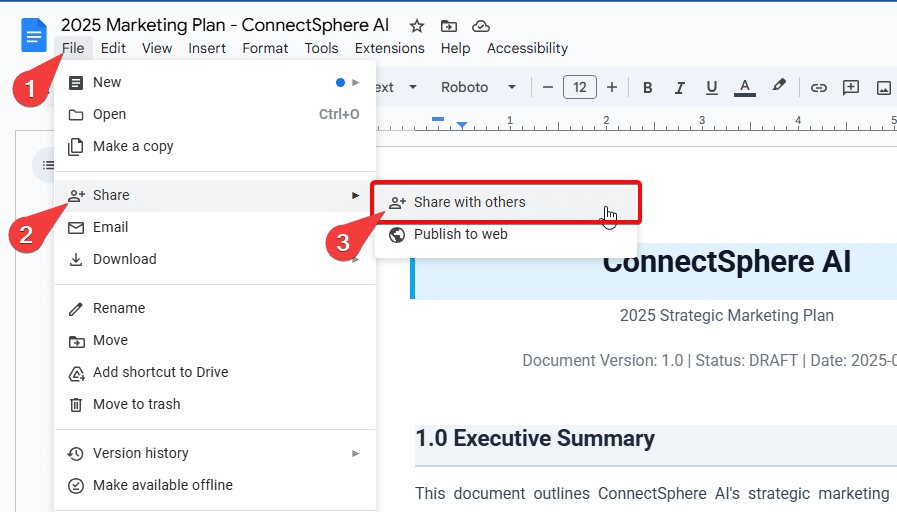Choose Make available offline
Viewport: 897px width, 512px height.
(215, 486)
